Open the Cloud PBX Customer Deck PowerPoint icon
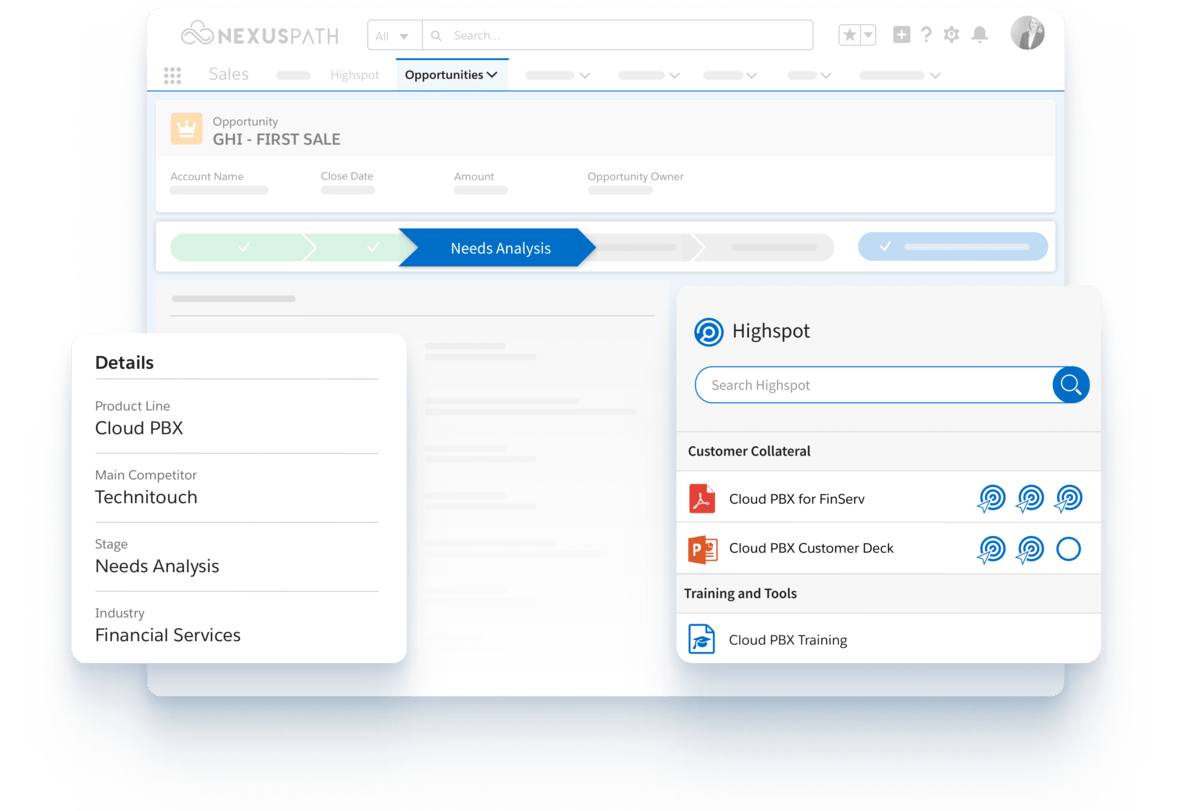The height and width of the screenshot is (811, 1184). (702, 549)
